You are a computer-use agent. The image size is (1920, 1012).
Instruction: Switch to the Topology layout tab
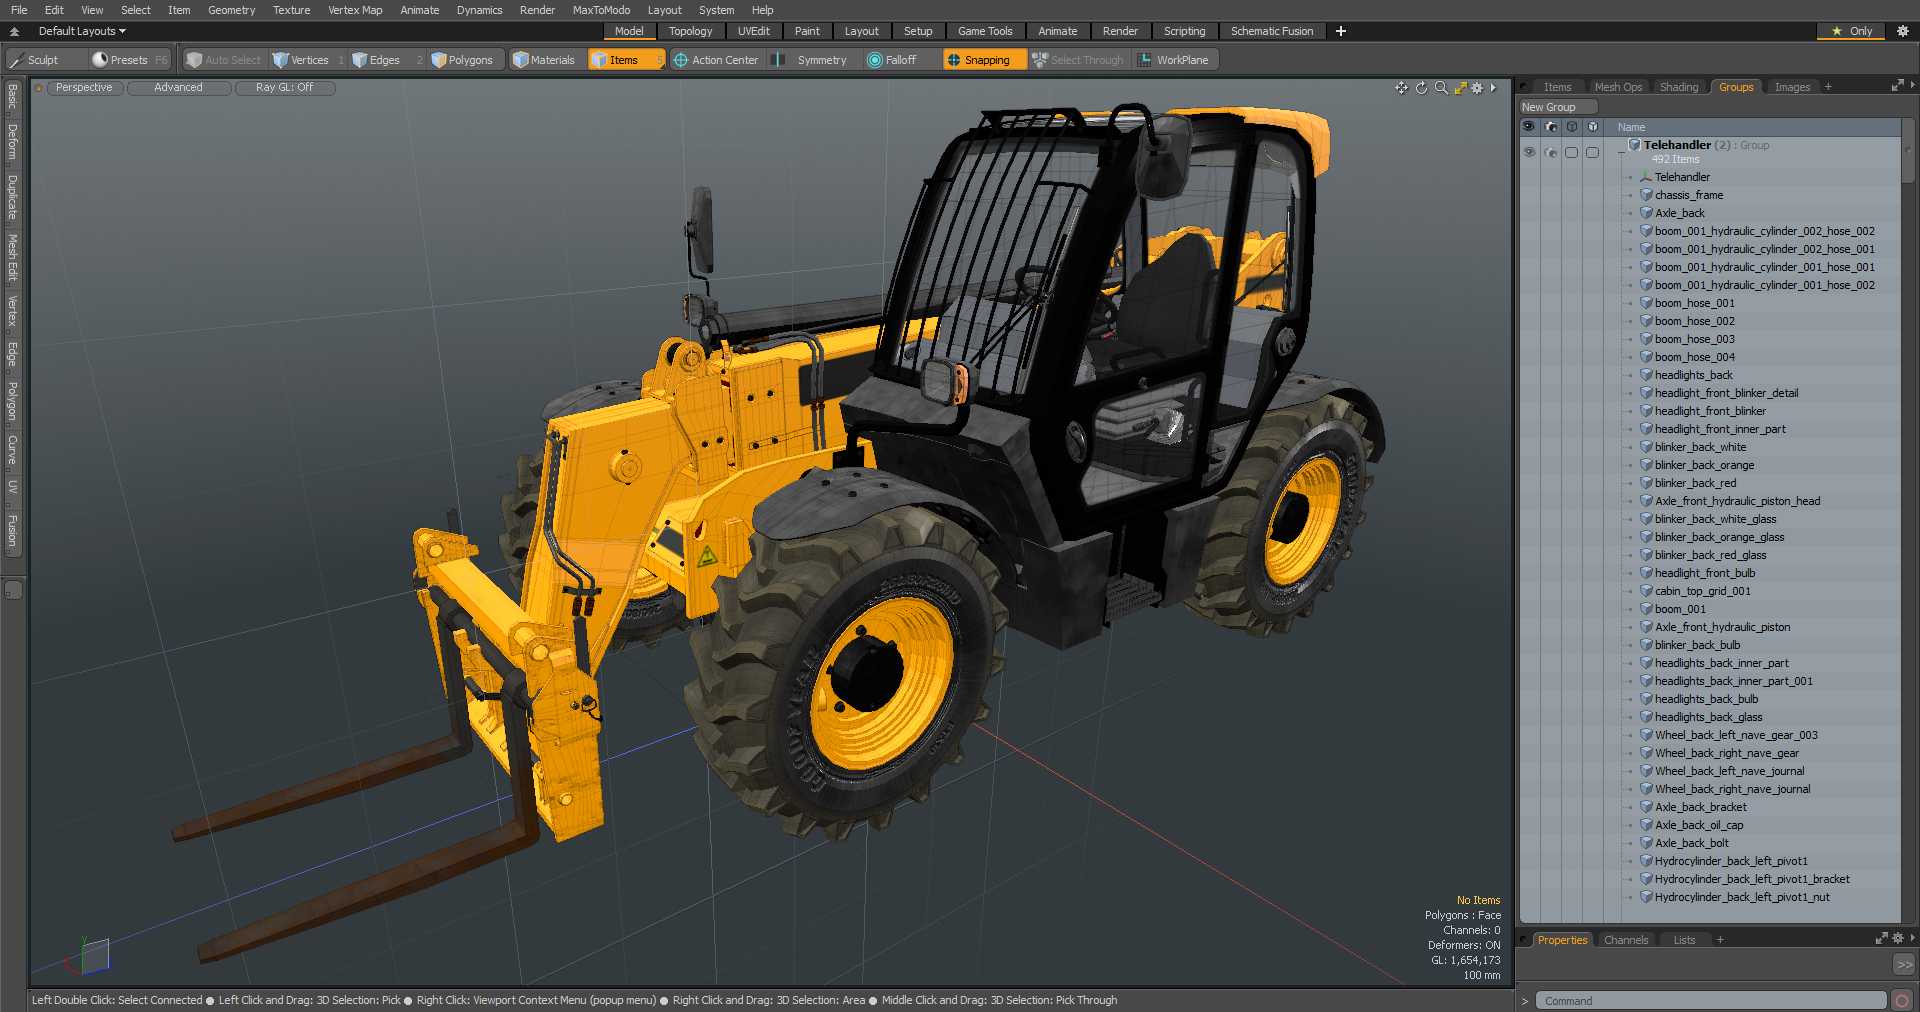(690, 31)
